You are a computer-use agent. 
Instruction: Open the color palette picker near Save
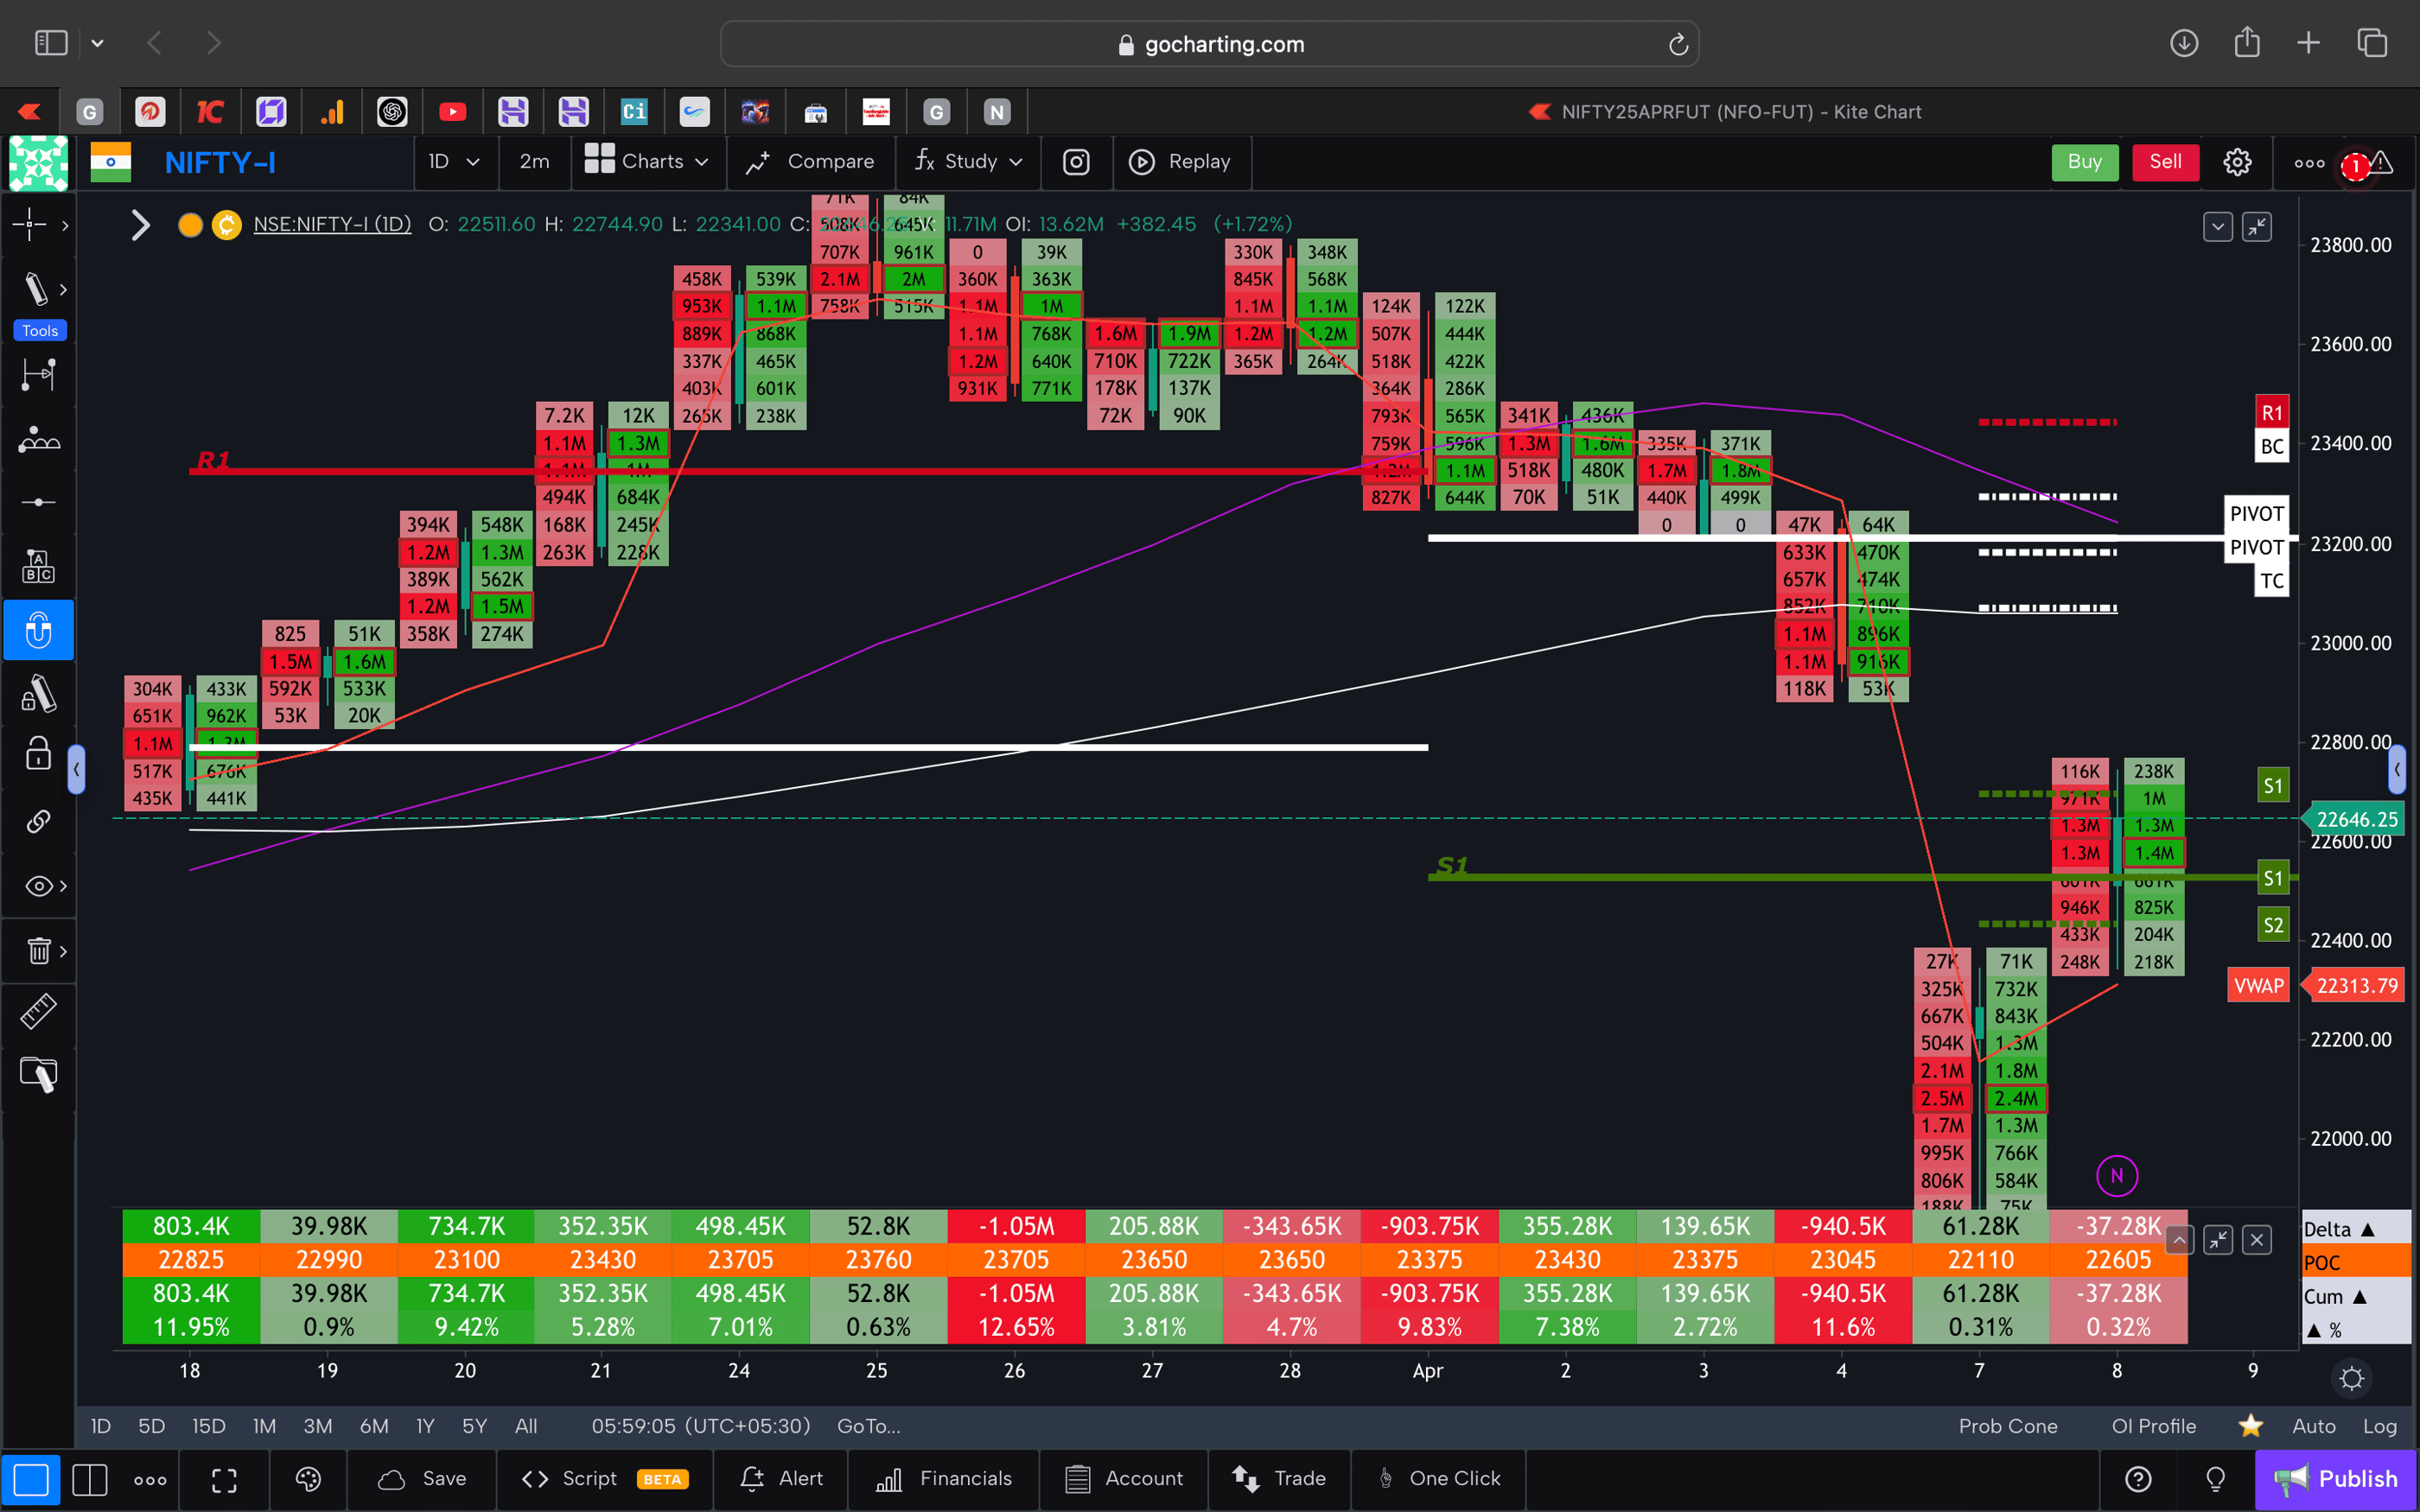tap(307, 1479)
